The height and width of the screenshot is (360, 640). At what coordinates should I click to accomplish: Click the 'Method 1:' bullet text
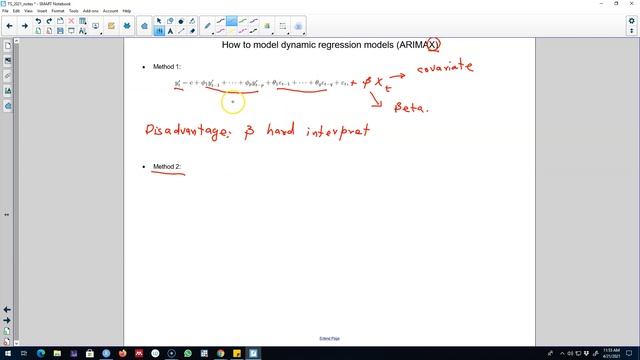point(167,67)
